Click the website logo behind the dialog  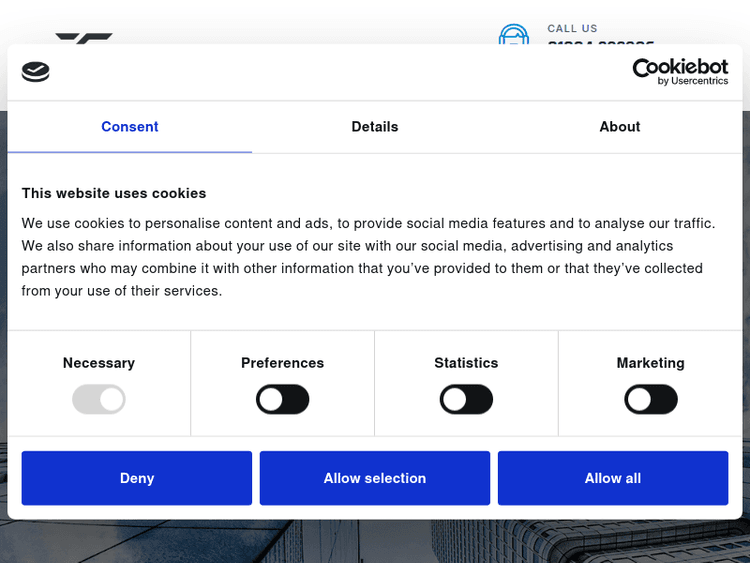coord(84,38)
